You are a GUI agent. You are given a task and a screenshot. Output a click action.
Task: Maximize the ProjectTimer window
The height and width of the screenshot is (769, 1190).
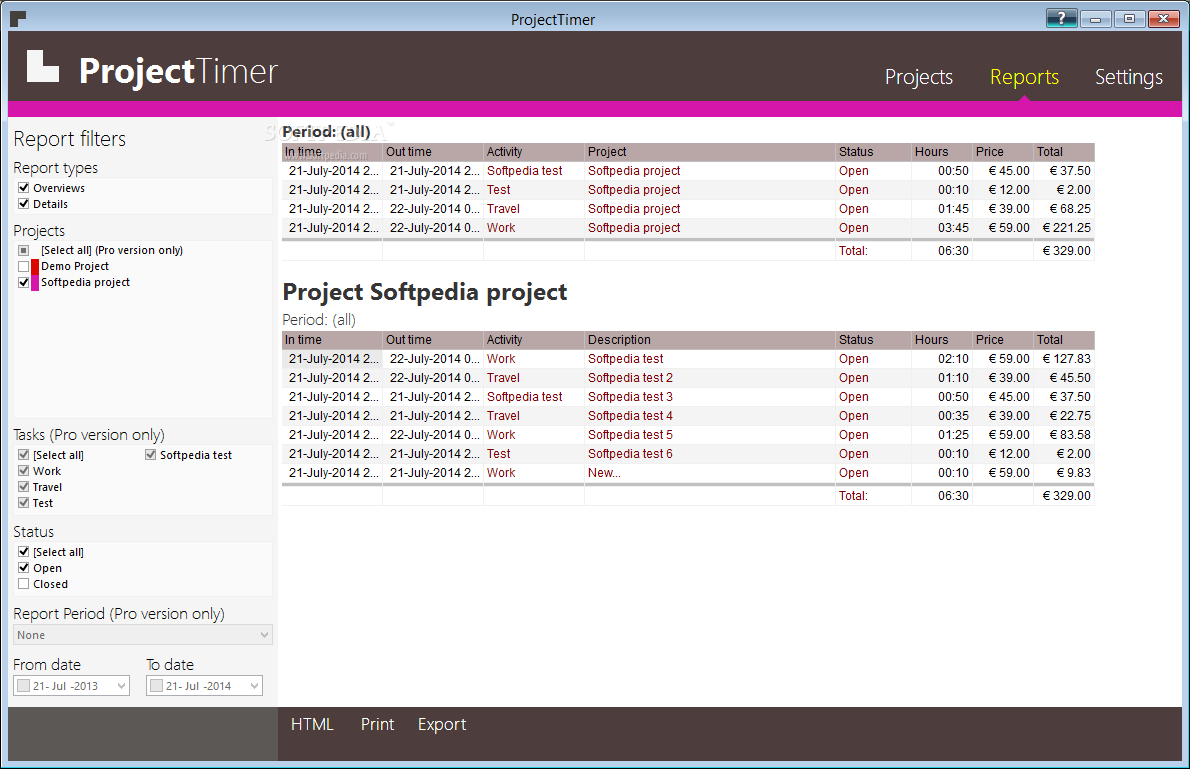pos(1129,18)
